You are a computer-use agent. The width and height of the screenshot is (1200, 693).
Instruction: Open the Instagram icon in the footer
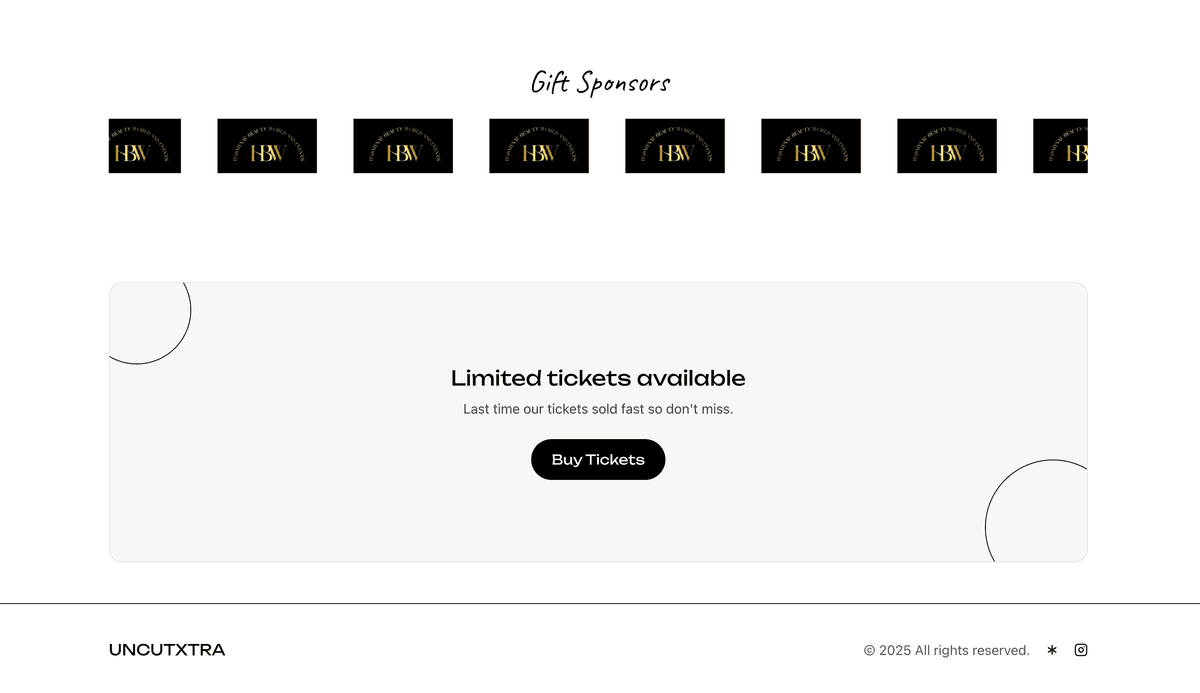[1081, 650]
